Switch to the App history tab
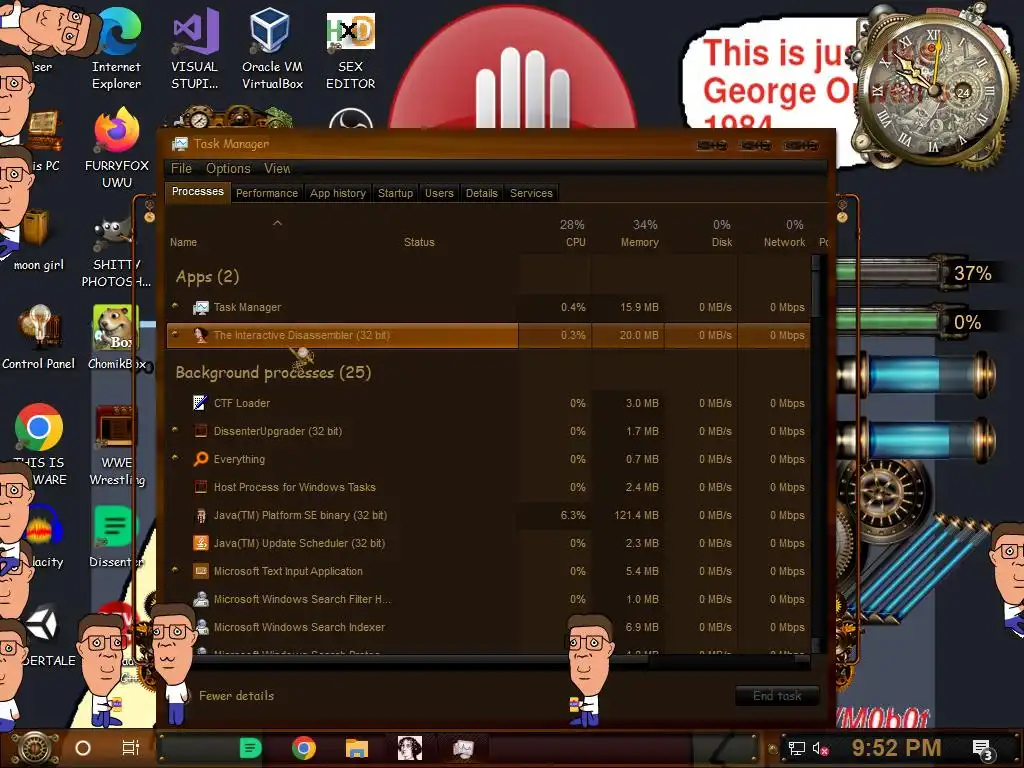Image resolution: width=1024 pixels, height=768 pixels. 338,193
